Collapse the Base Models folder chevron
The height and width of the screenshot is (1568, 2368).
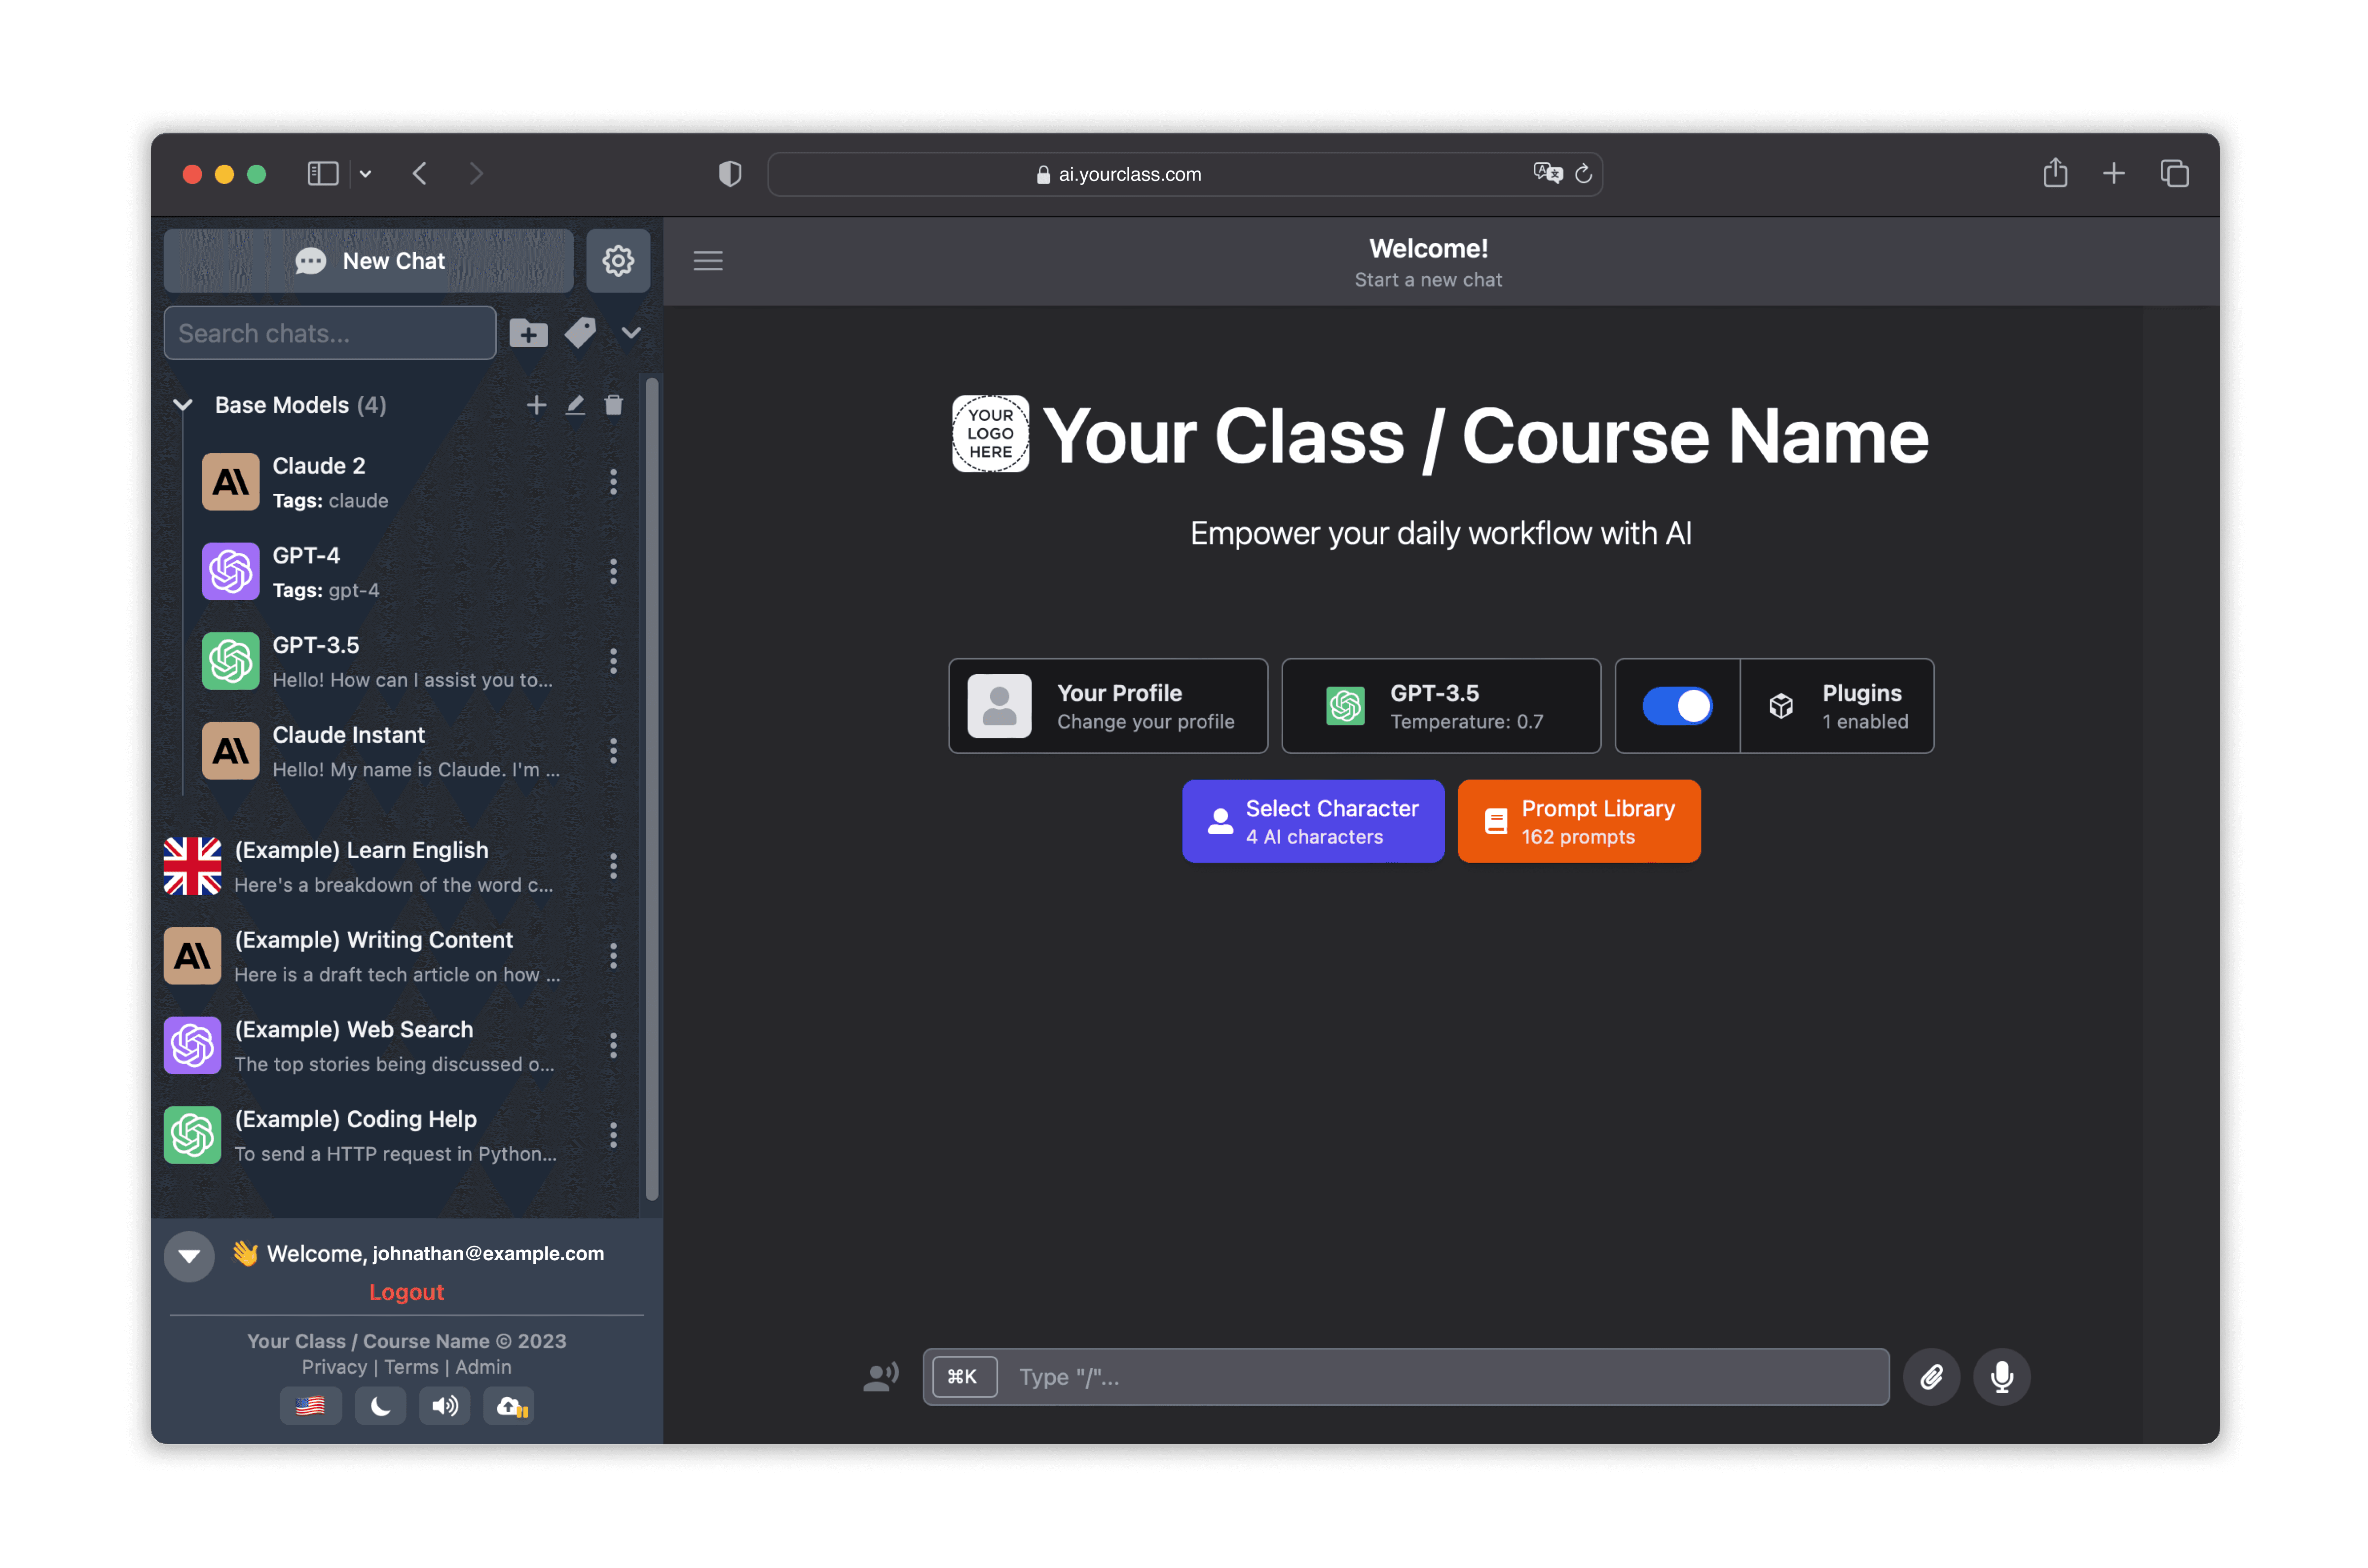pyautogui.click(x=183, y=405)
